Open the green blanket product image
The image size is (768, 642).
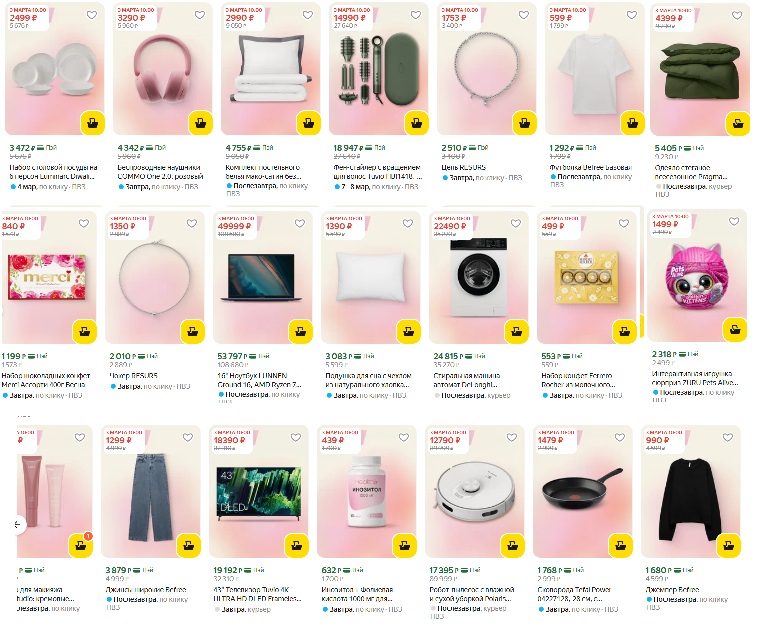tap(699, 69)
